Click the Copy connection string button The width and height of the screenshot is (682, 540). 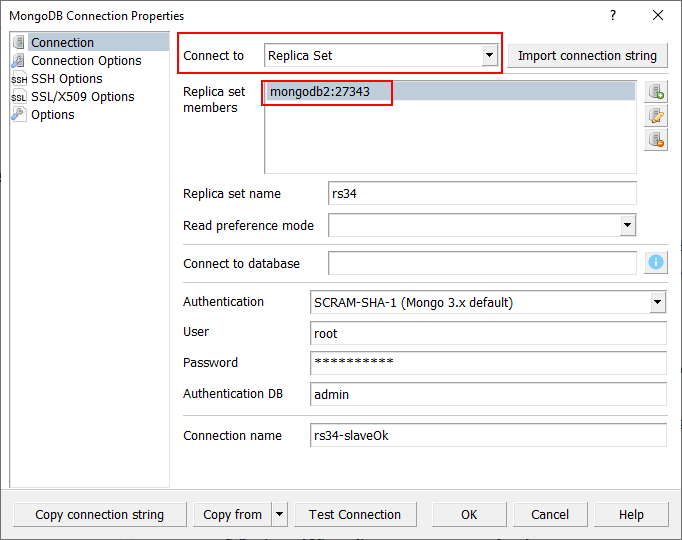tap(99, 515)
